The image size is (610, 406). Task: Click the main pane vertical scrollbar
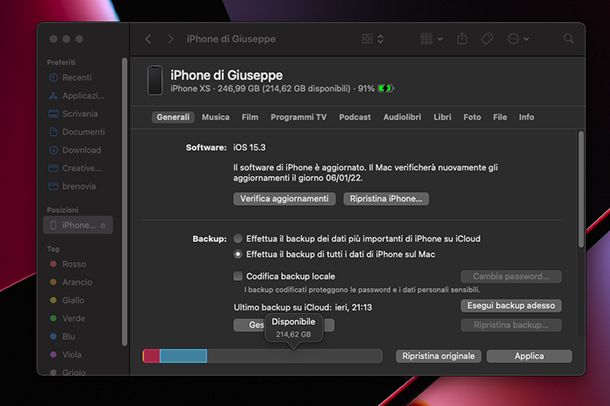tap(581, 189)
